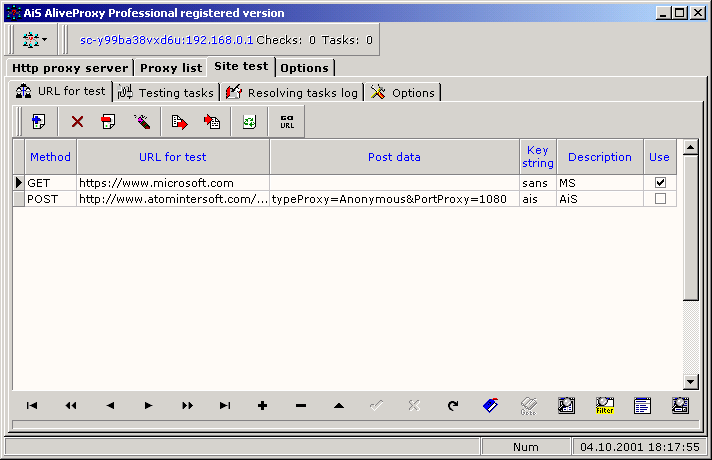Click the POST method cell

51,198
